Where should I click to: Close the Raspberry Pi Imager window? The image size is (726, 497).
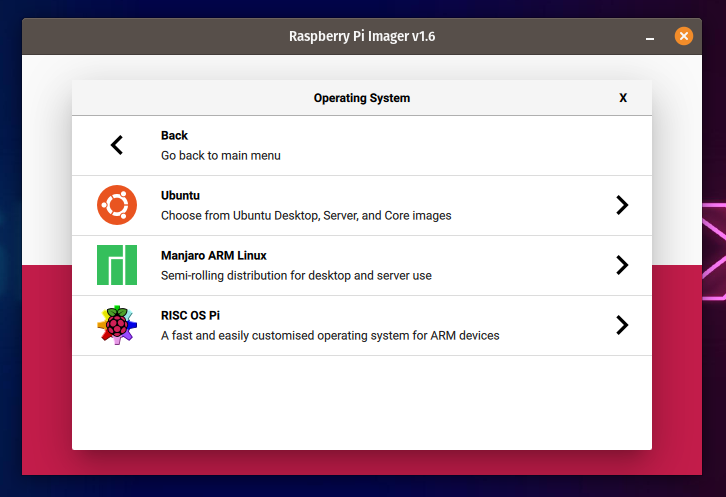(x=683, y=36)
